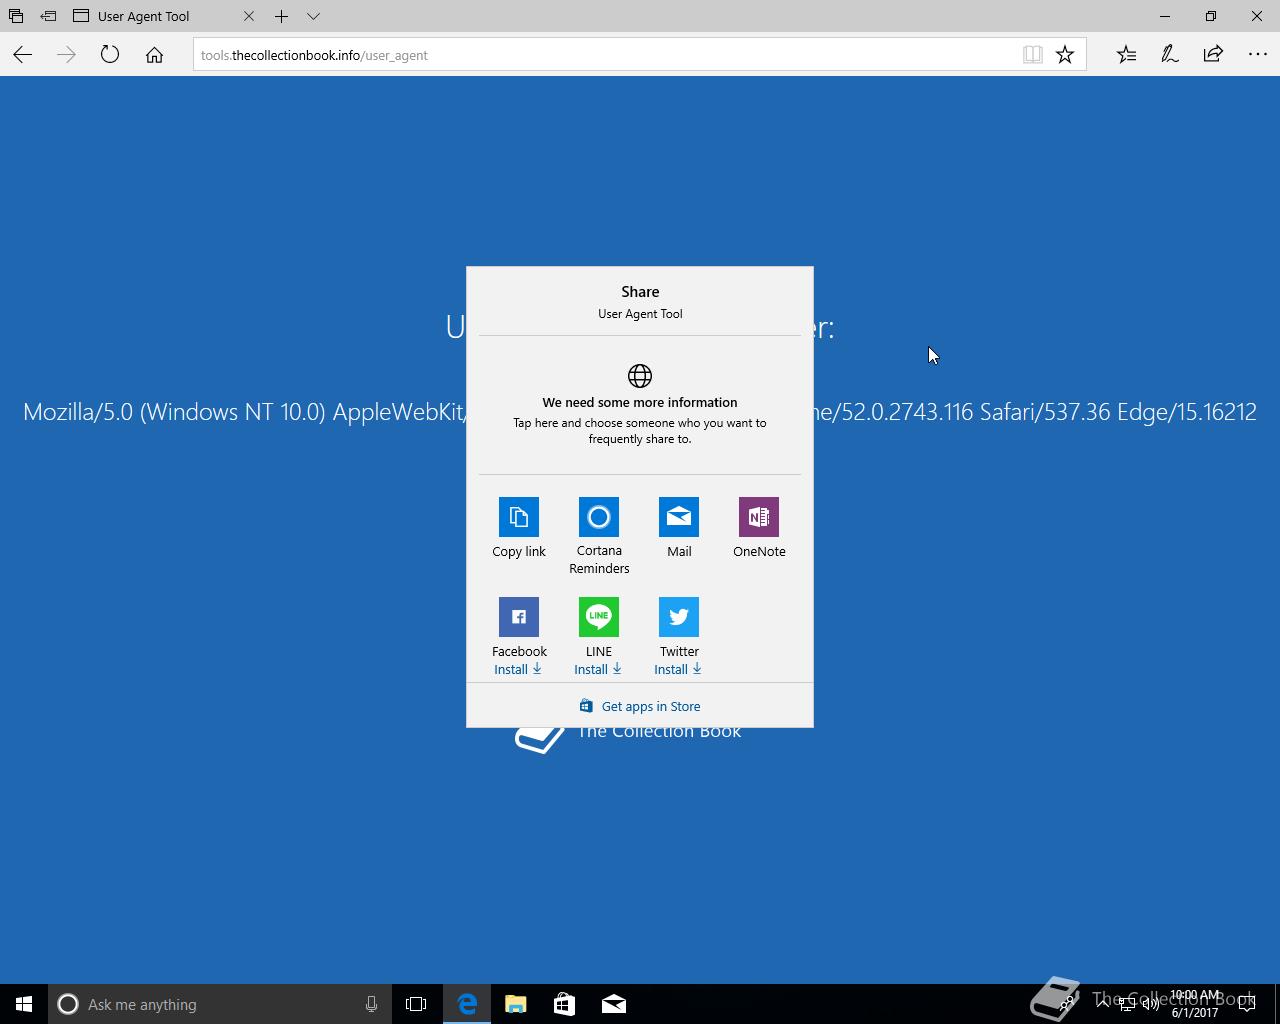The width and height of the screenshot is (1280, 1024).
Task: Click the user agent string text
Action: [640, 412]
